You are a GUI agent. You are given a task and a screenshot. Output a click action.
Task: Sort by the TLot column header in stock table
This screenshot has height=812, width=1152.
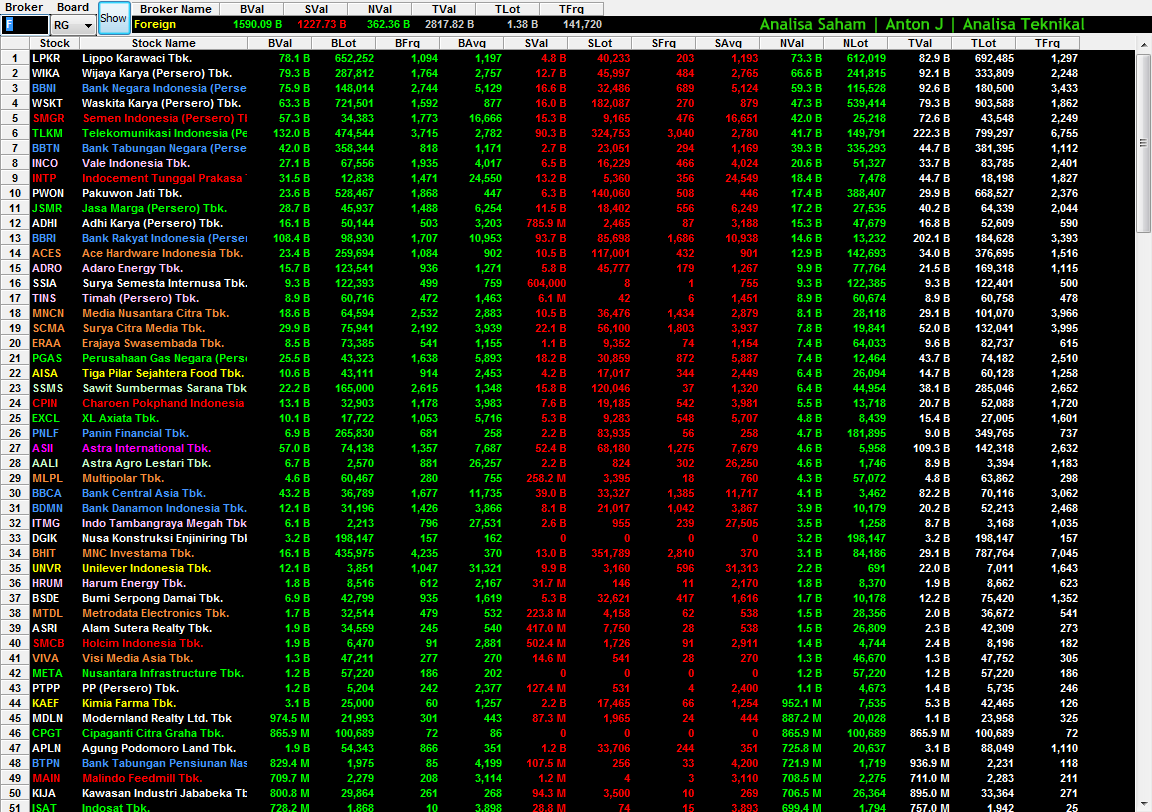[x=983, y=43]
